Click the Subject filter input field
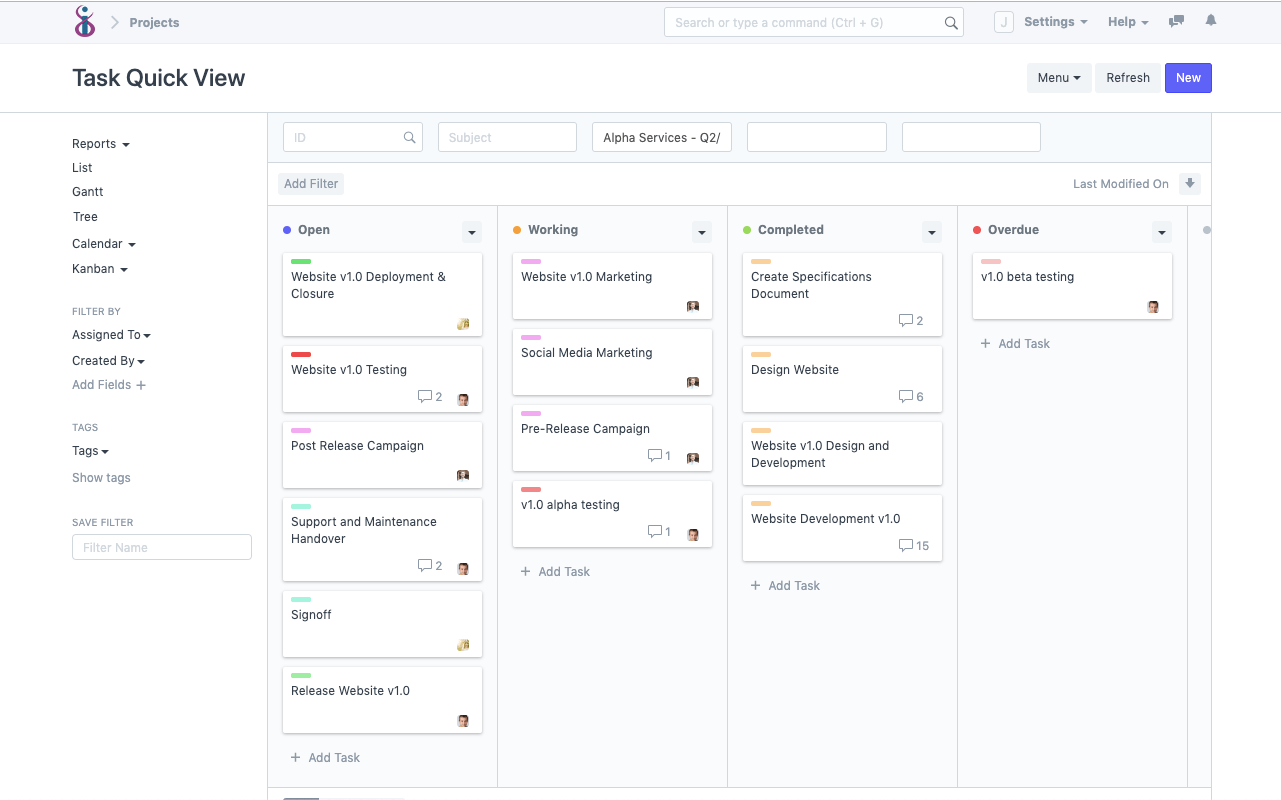The width and height of the screenshot is (1281, 800). tap(507, 137)
